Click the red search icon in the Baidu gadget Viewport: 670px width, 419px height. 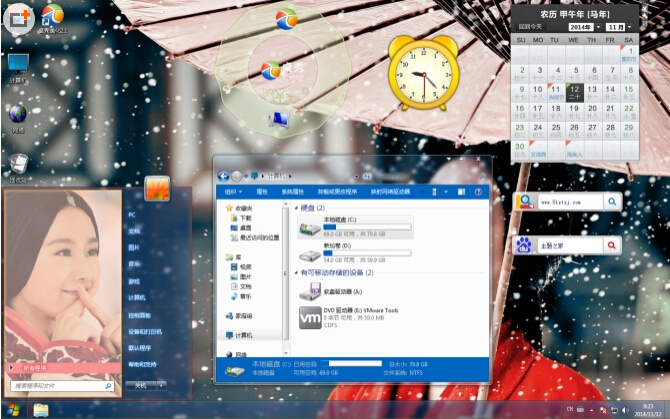611,245
